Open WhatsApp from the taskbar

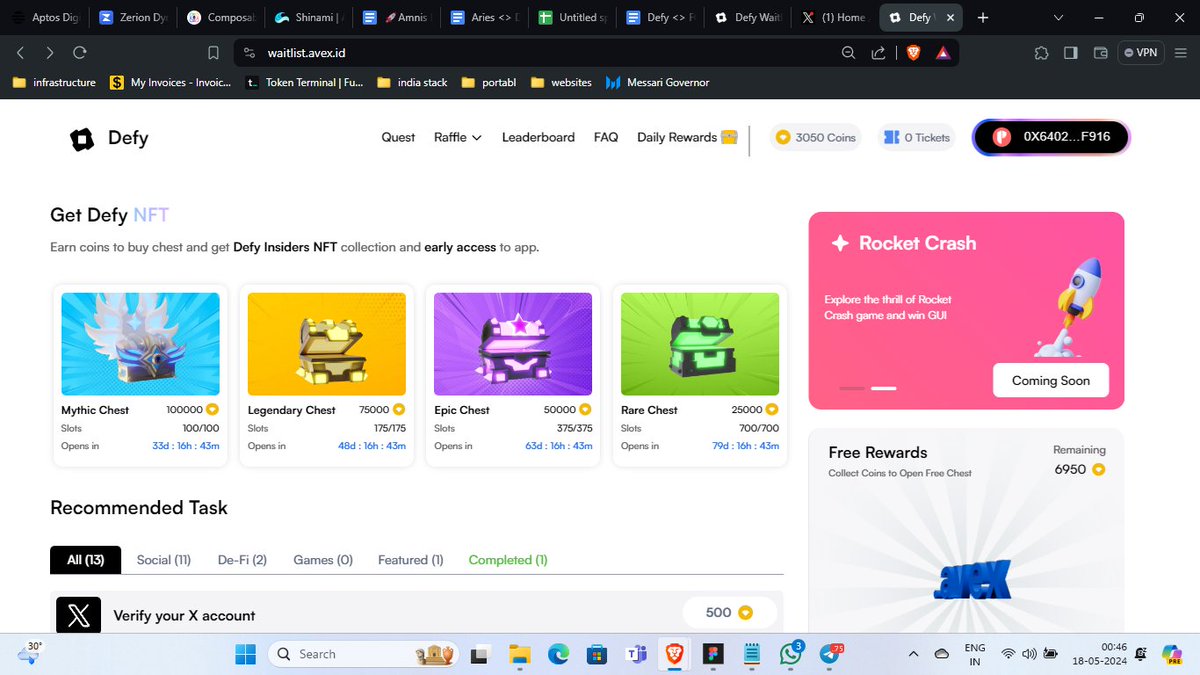click(790, 654)
